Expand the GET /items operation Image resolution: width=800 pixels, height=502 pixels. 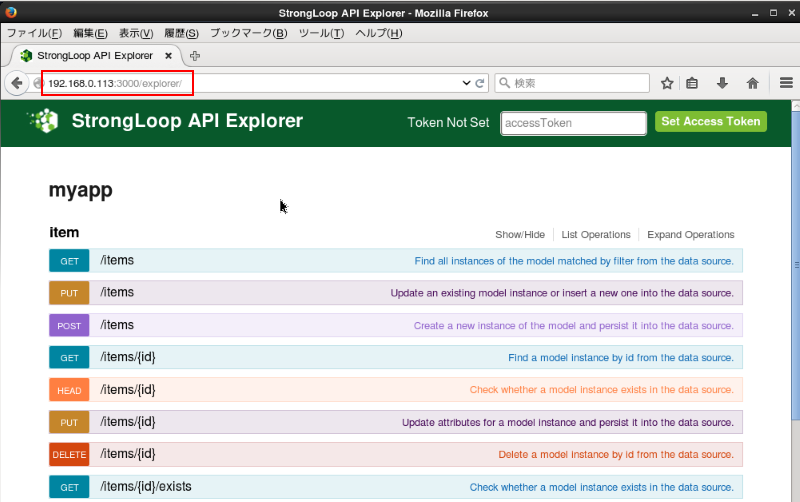(116, 261)
